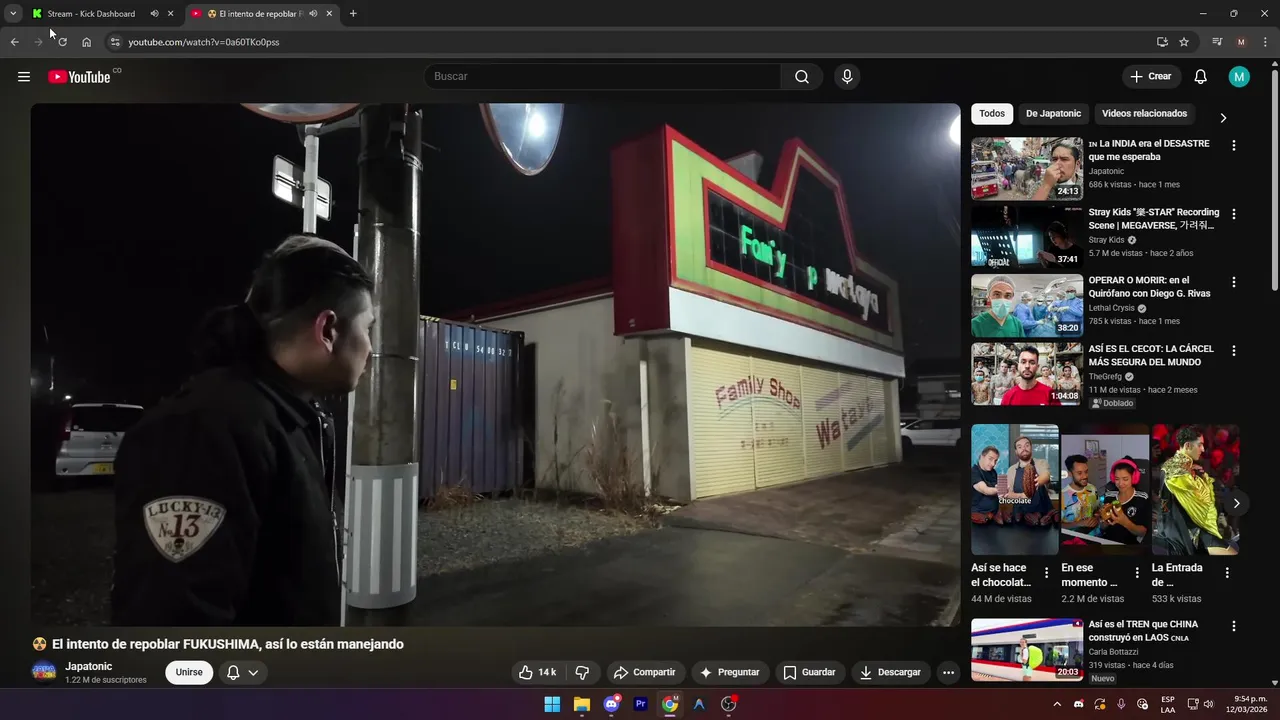Mute the Kick Dashboard tab audio
Viewport: 1280px width, 720px height.
154,14
